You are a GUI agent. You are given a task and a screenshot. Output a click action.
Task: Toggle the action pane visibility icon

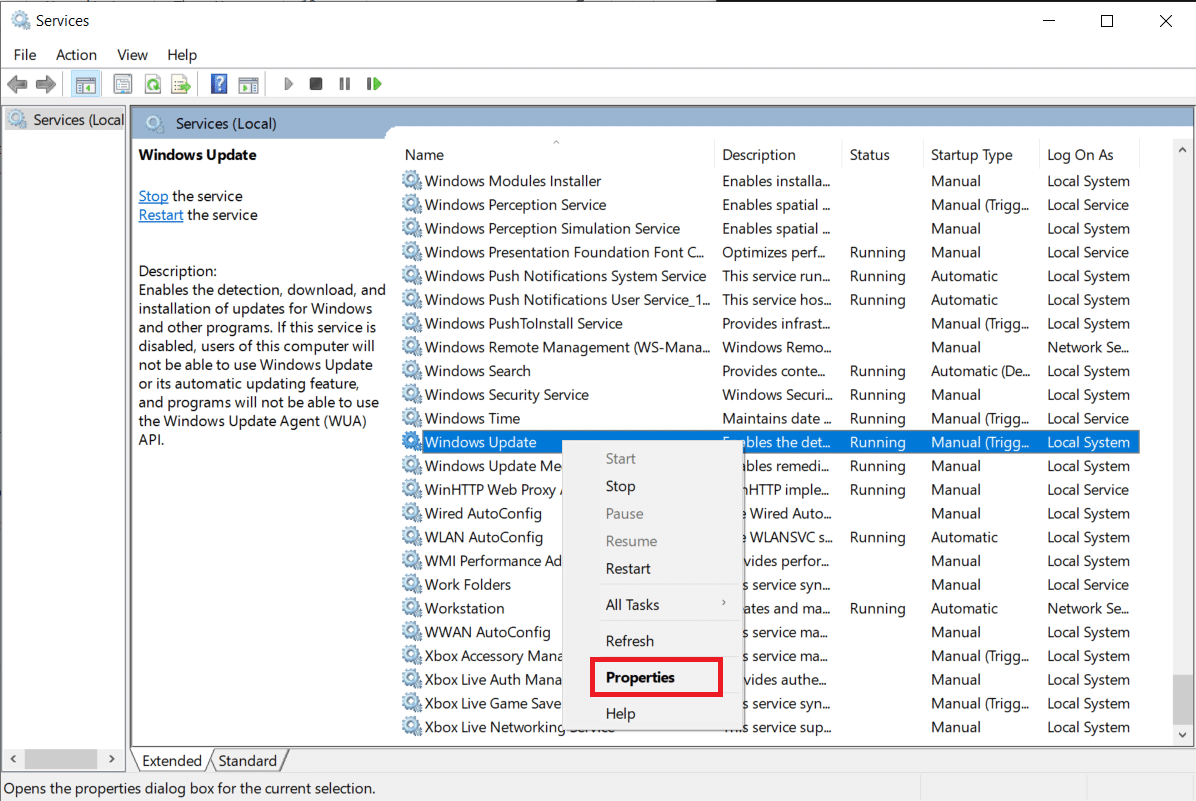(x=248, y=83)
